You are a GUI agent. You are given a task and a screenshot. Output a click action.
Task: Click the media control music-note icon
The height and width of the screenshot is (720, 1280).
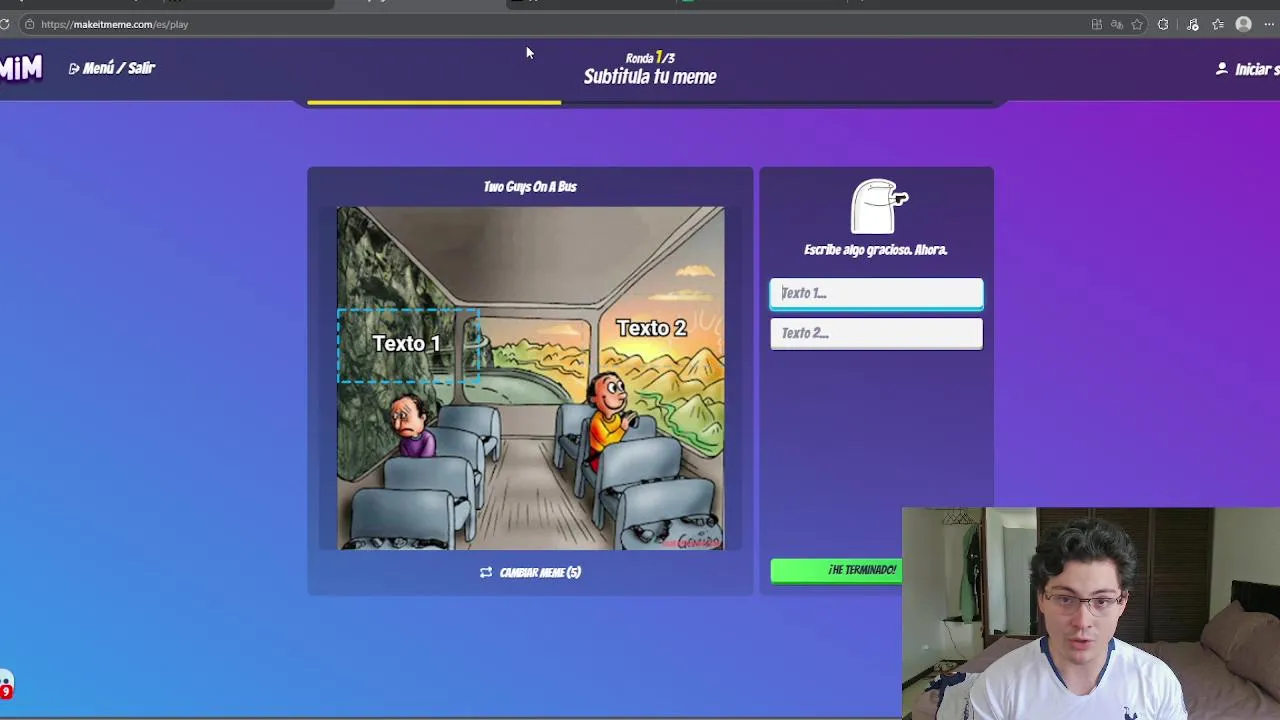click(1192, 24)
